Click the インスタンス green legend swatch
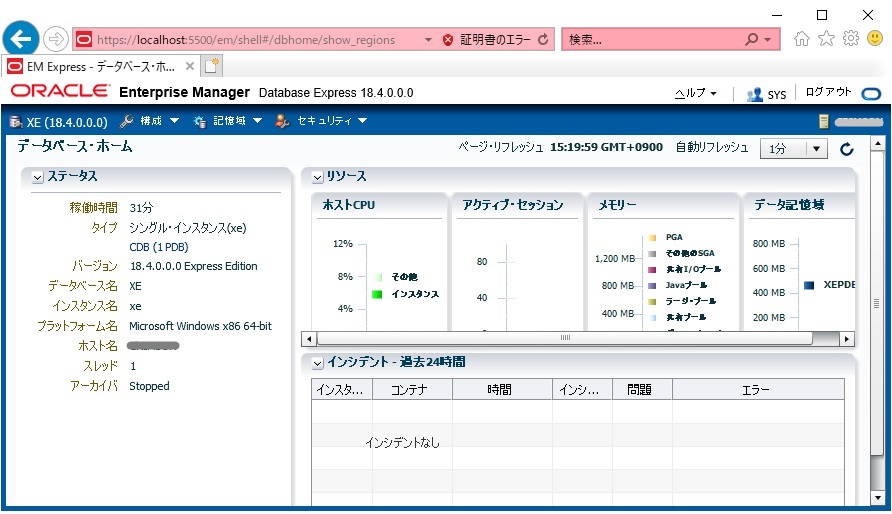The height and width of the screenshot is (514, 892). (x=377, y=294)
